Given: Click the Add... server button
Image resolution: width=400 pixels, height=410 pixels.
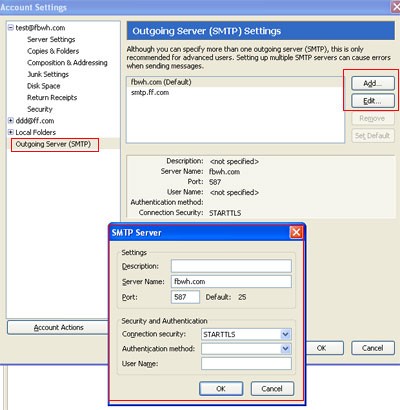Looking at the screenshot, I should coord(373,83).
